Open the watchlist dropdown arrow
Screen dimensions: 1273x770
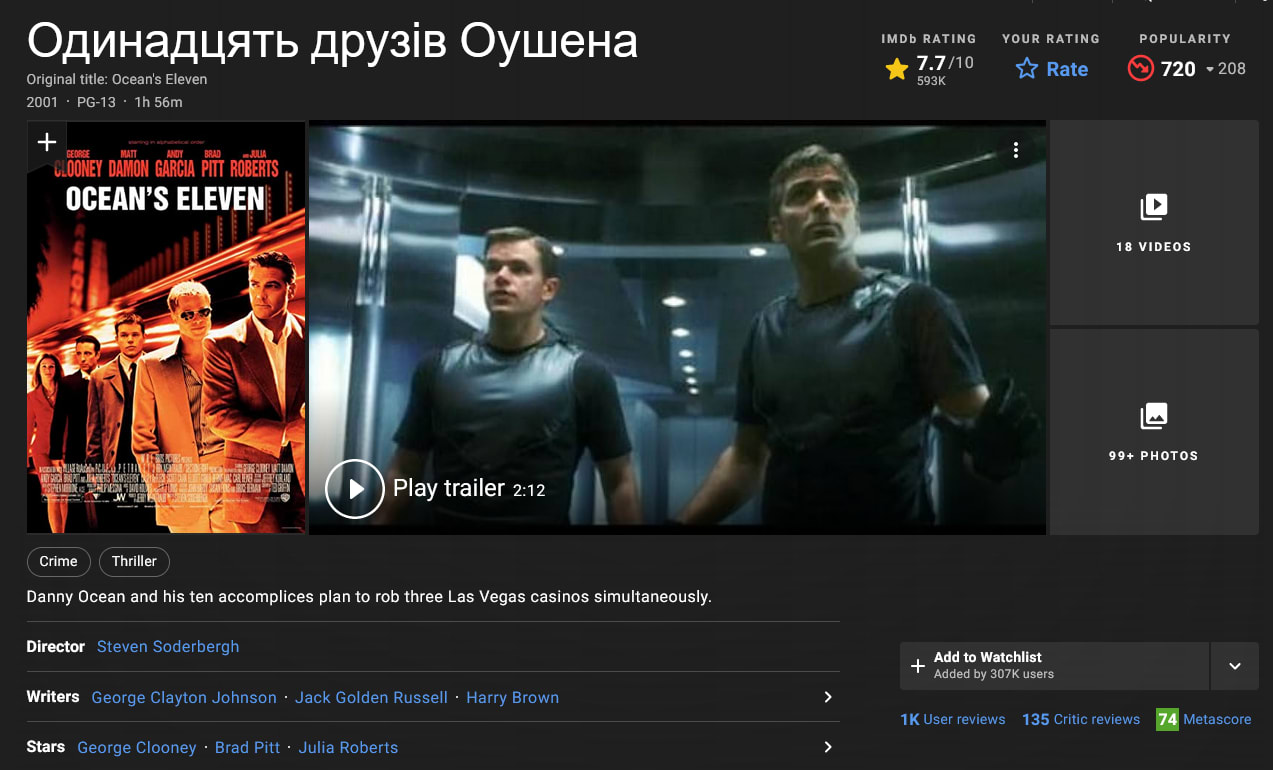point(1235,666)
